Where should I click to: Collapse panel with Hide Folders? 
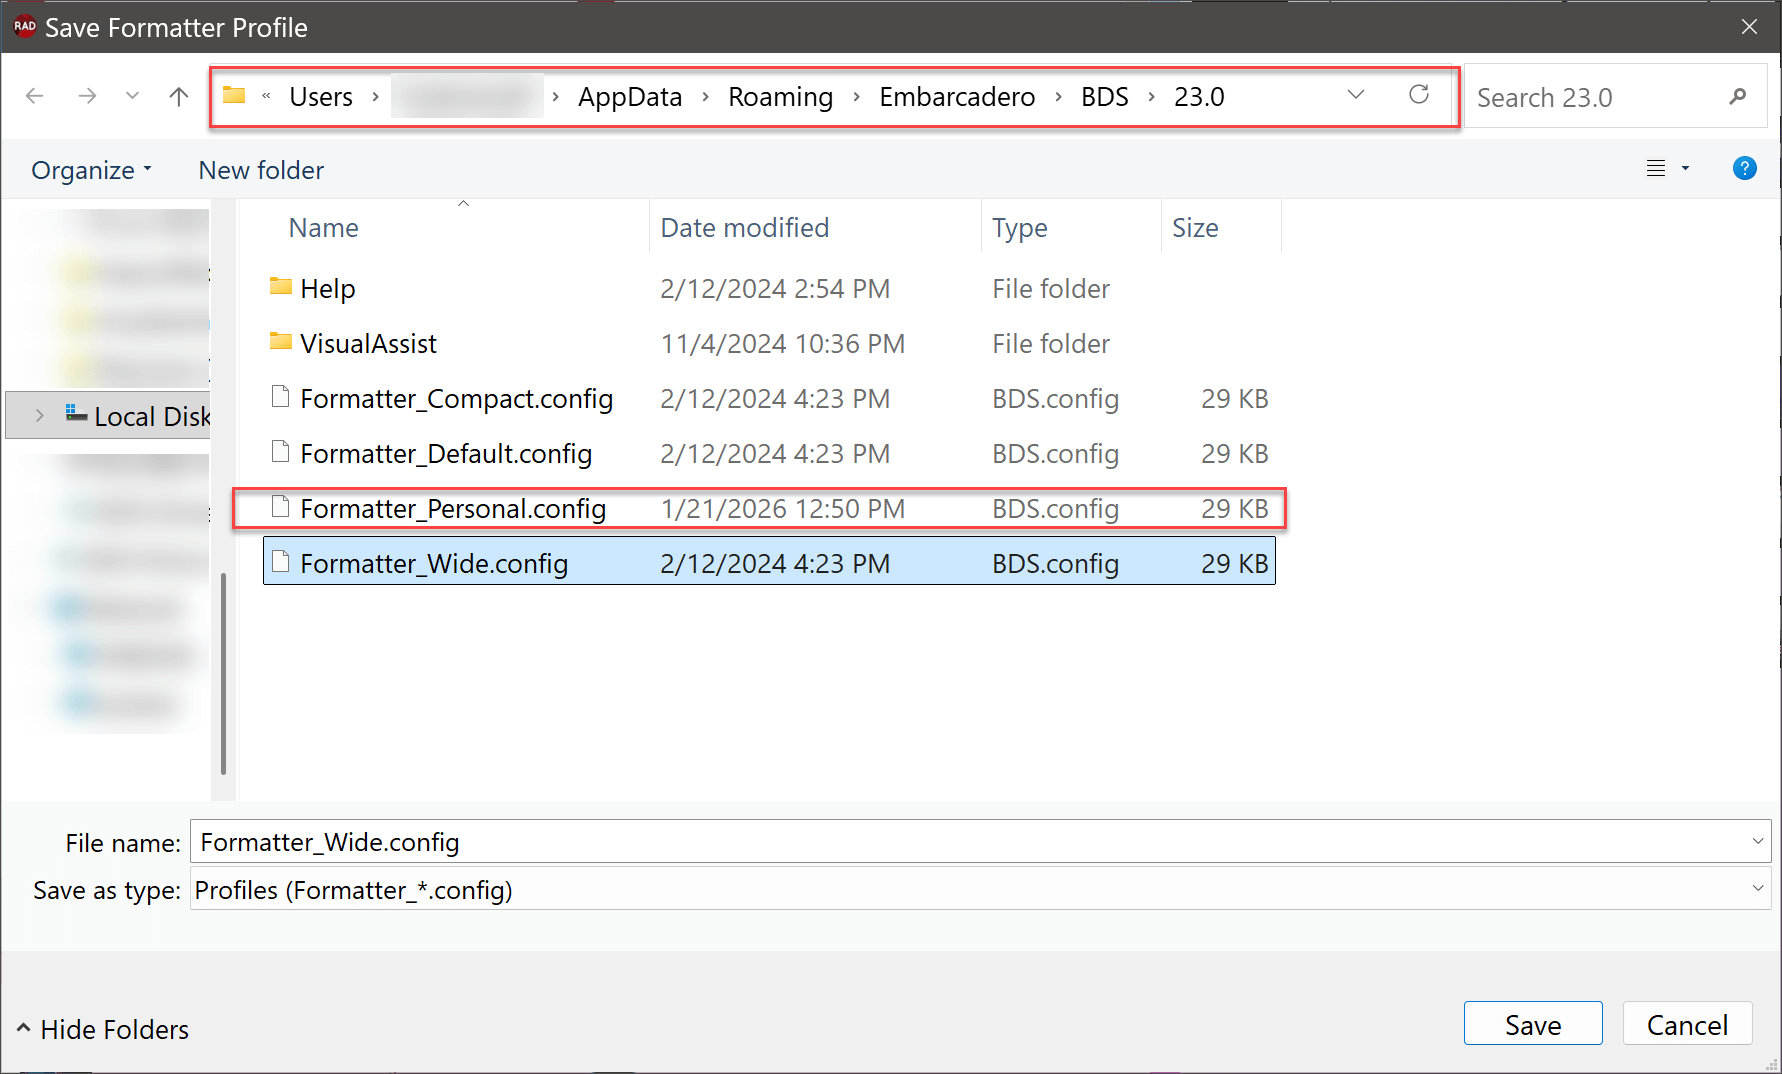[103, 1029]
